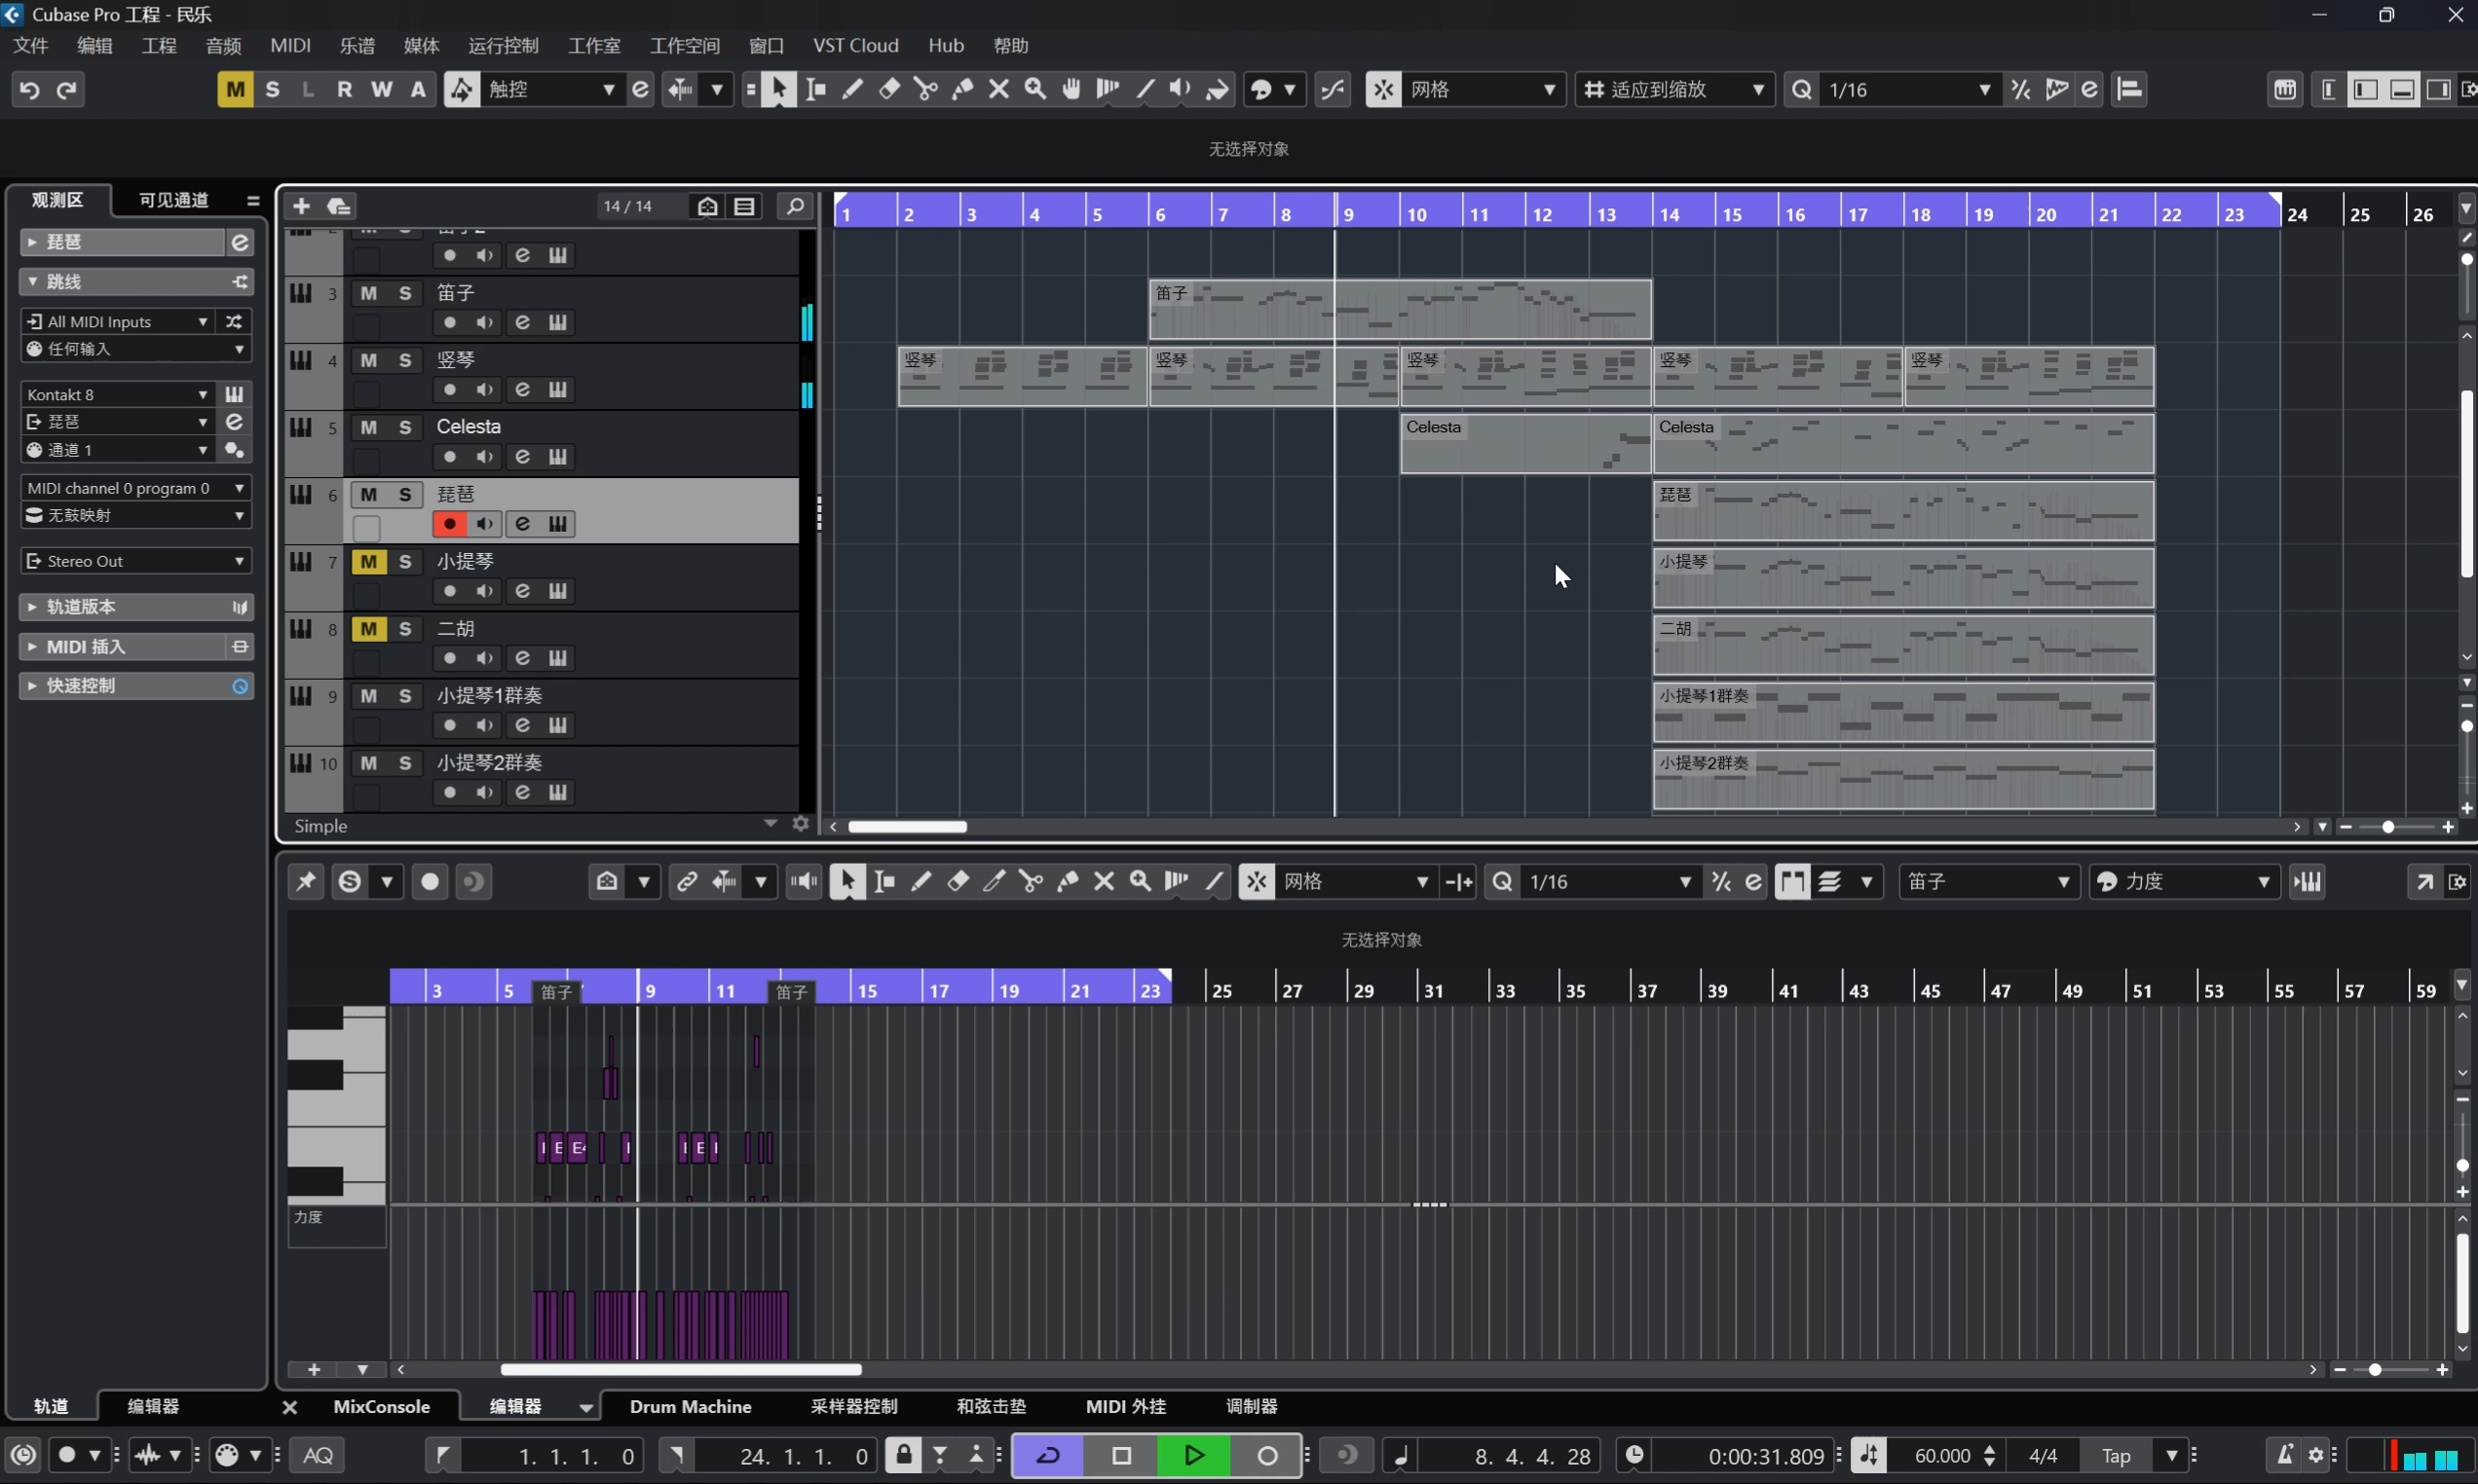Open the 网格 snap type dropdown in project toolbar
2478x1484 pixels.
(1484, 90)
